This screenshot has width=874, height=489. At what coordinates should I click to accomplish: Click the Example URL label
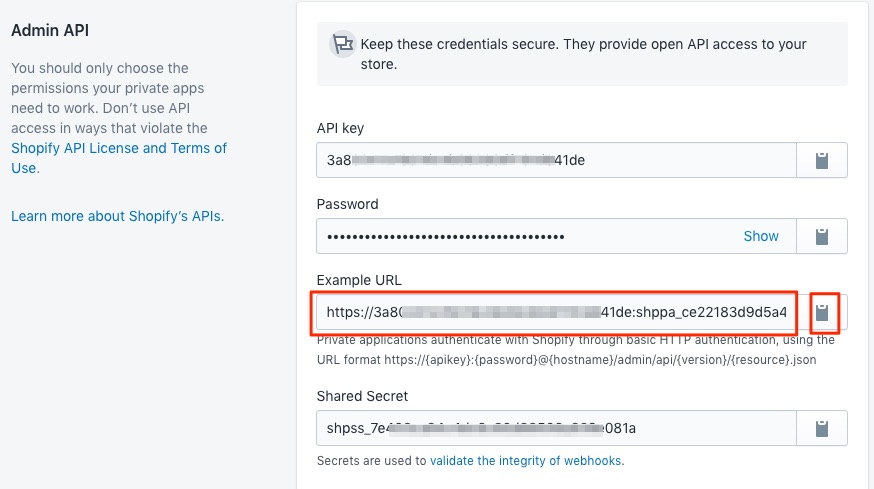358,279
